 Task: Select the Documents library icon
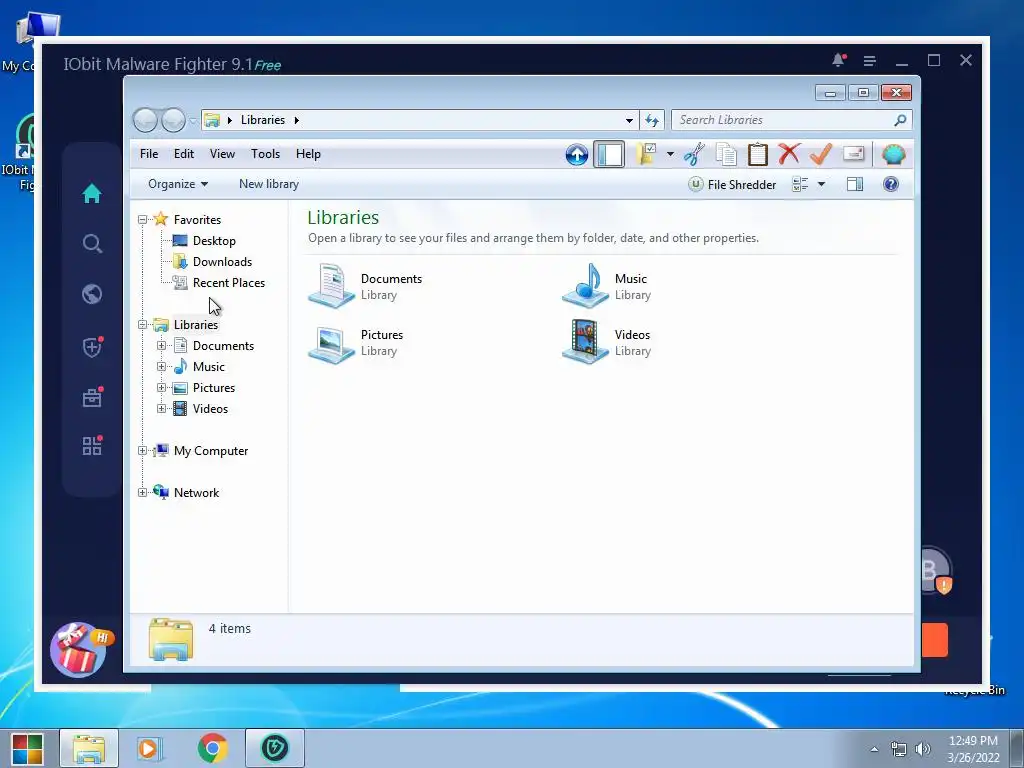[x=331, y=285]
